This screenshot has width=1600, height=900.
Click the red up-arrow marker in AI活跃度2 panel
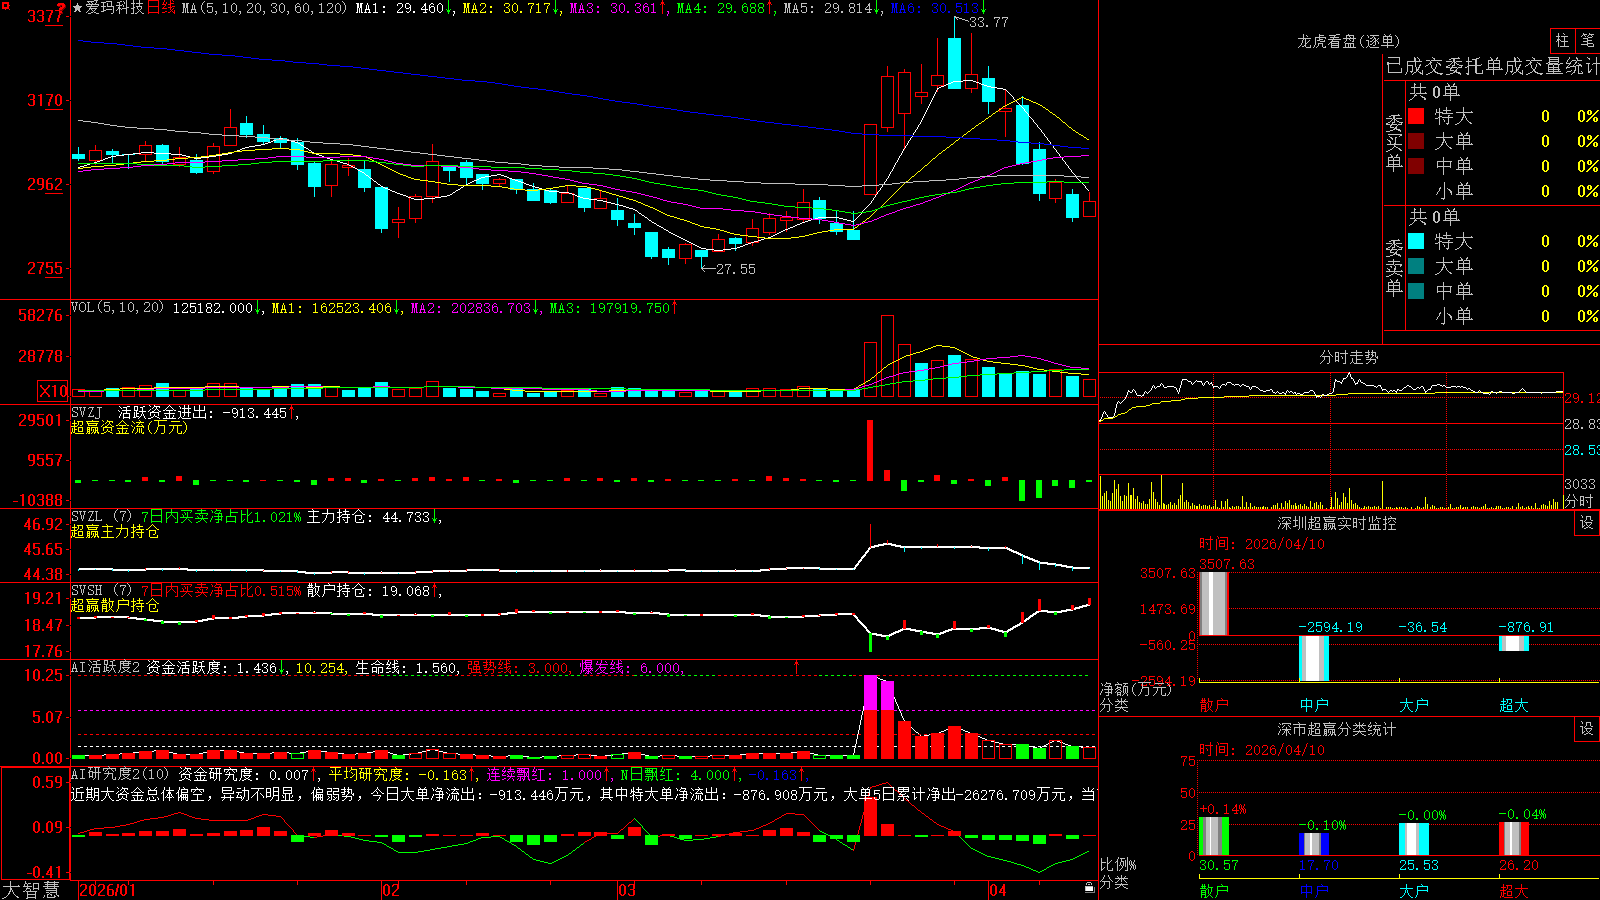coord(797,666)
